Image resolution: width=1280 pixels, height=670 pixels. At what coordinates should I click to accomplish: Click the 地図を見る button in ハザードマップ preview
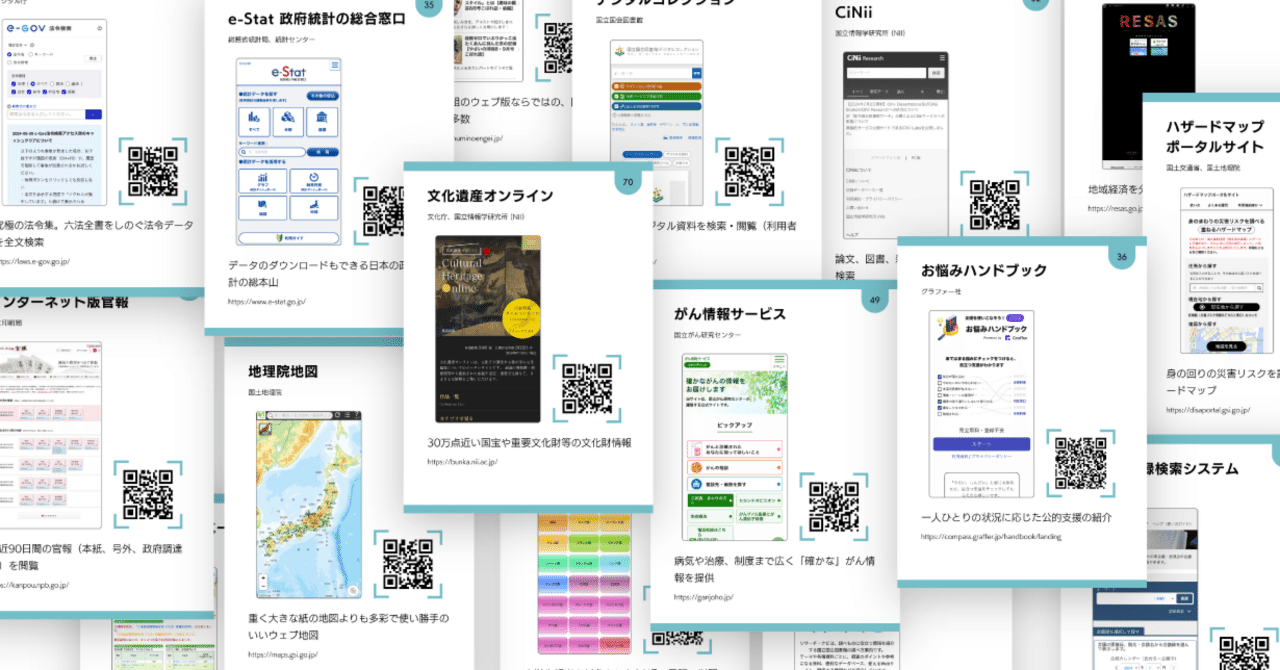click(1226, 346)
